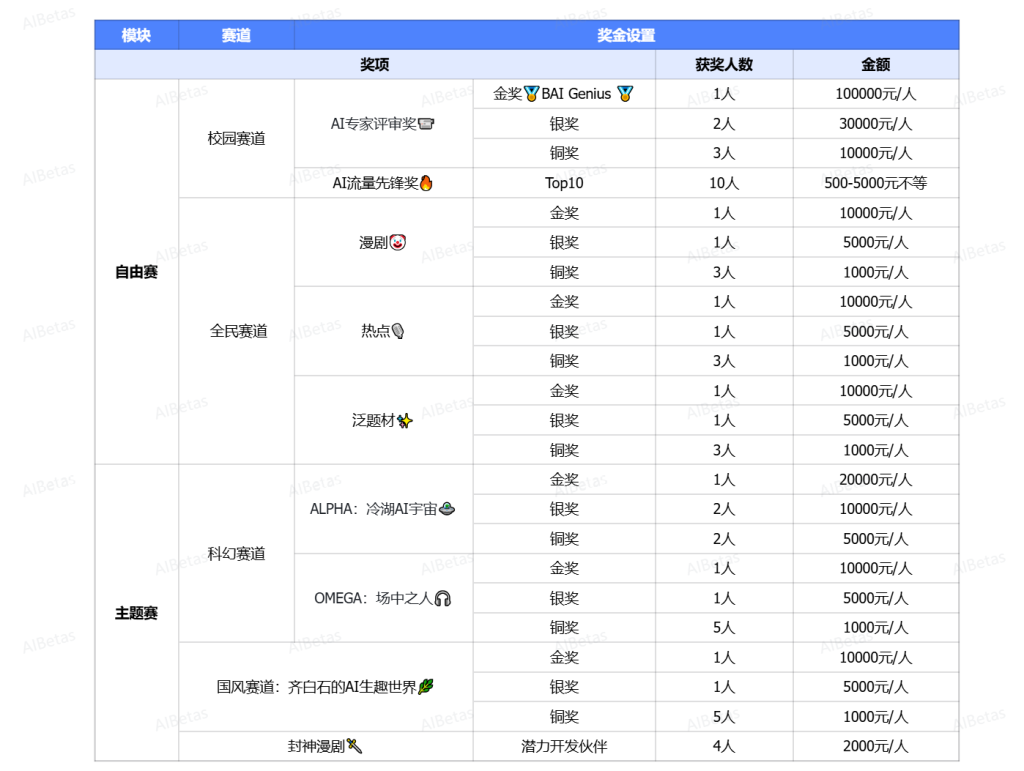Click the 奖金设置 header cell
Screen dimensions: 1024x771
click(x=626, y=35)
